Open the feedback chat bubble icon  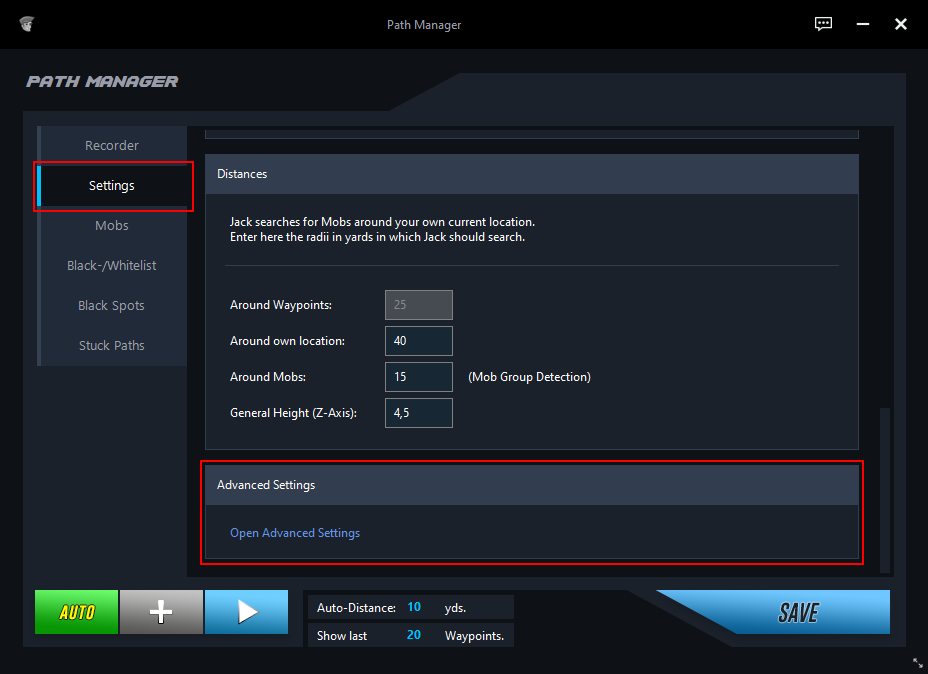(823, 24)
